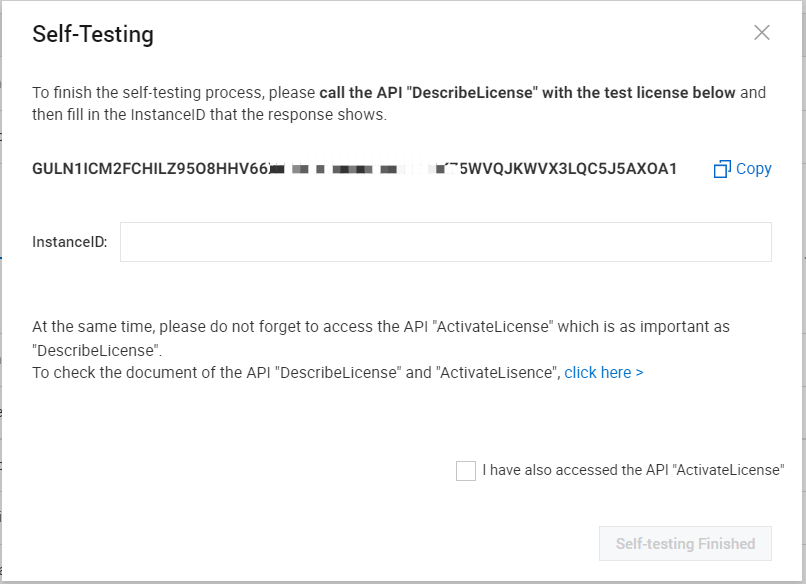Screen dimensions: 806x584
Task: Click "then fill in the InstanceID" instruction line
Action: 210,115
